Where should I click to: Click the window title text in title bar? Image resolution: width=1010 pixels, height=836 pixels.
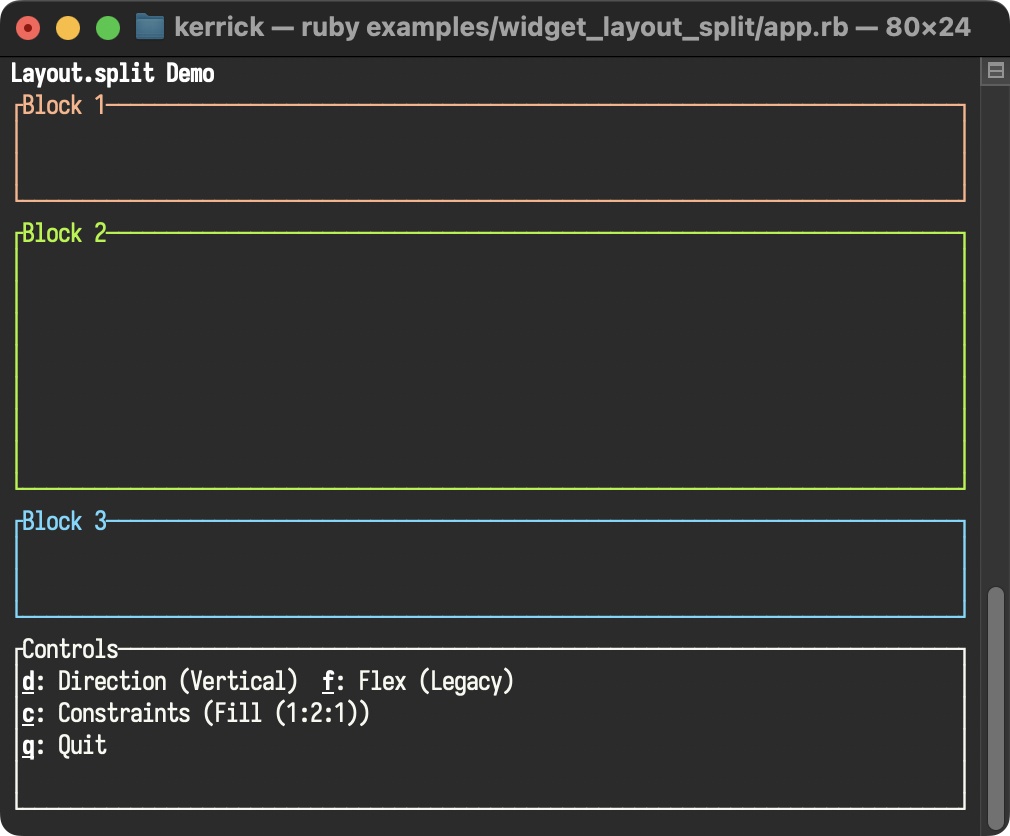[572, 27]
